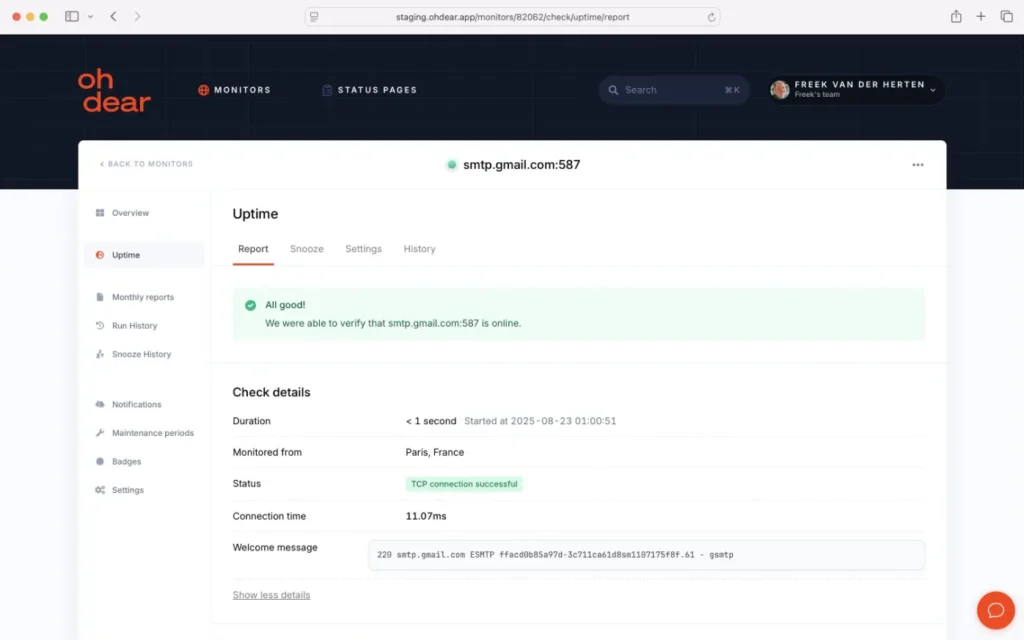This screenshot has width=1024, height=640.
Task: Select Uptime in the sidebar
Action: 144,255
